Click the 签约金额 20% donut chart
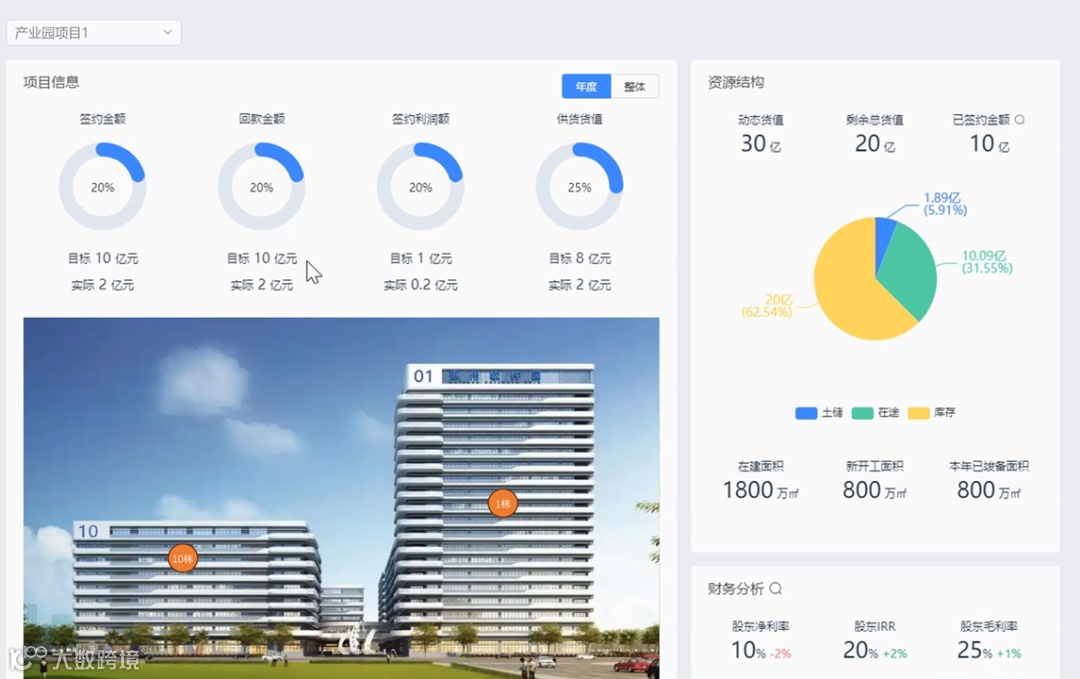Image resolution: width=1080 pixels, height=679 pixels. (x=103, y=187)
